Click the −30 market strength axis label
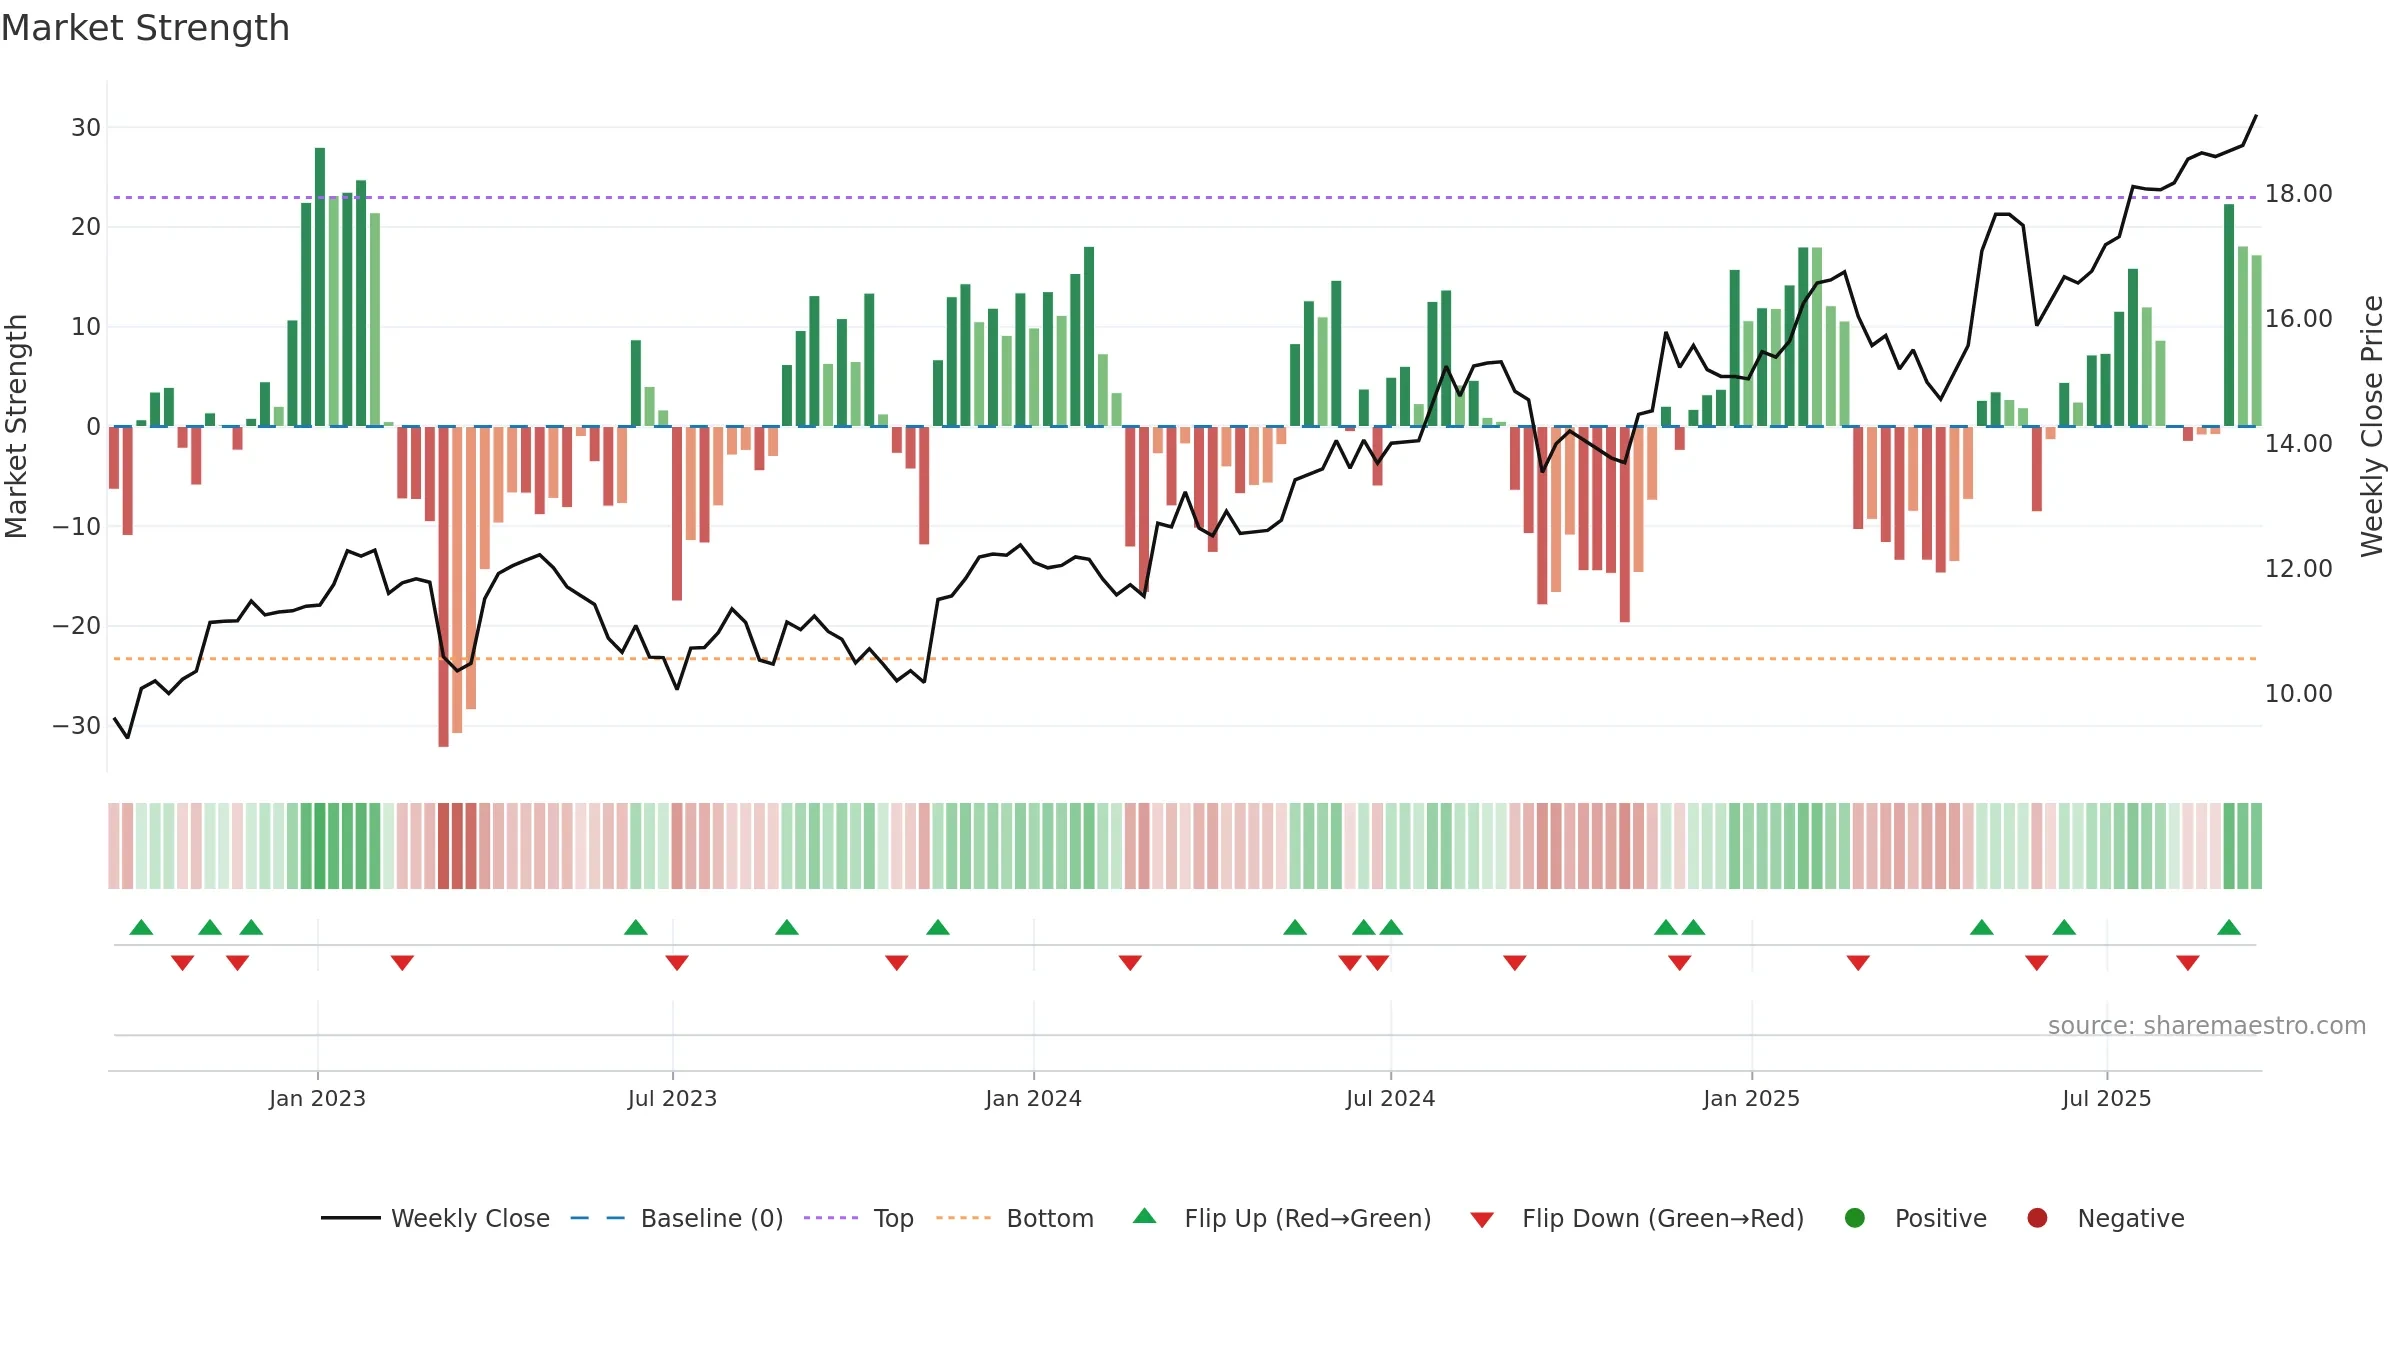 pyautogui.click(x=77, y=725)
